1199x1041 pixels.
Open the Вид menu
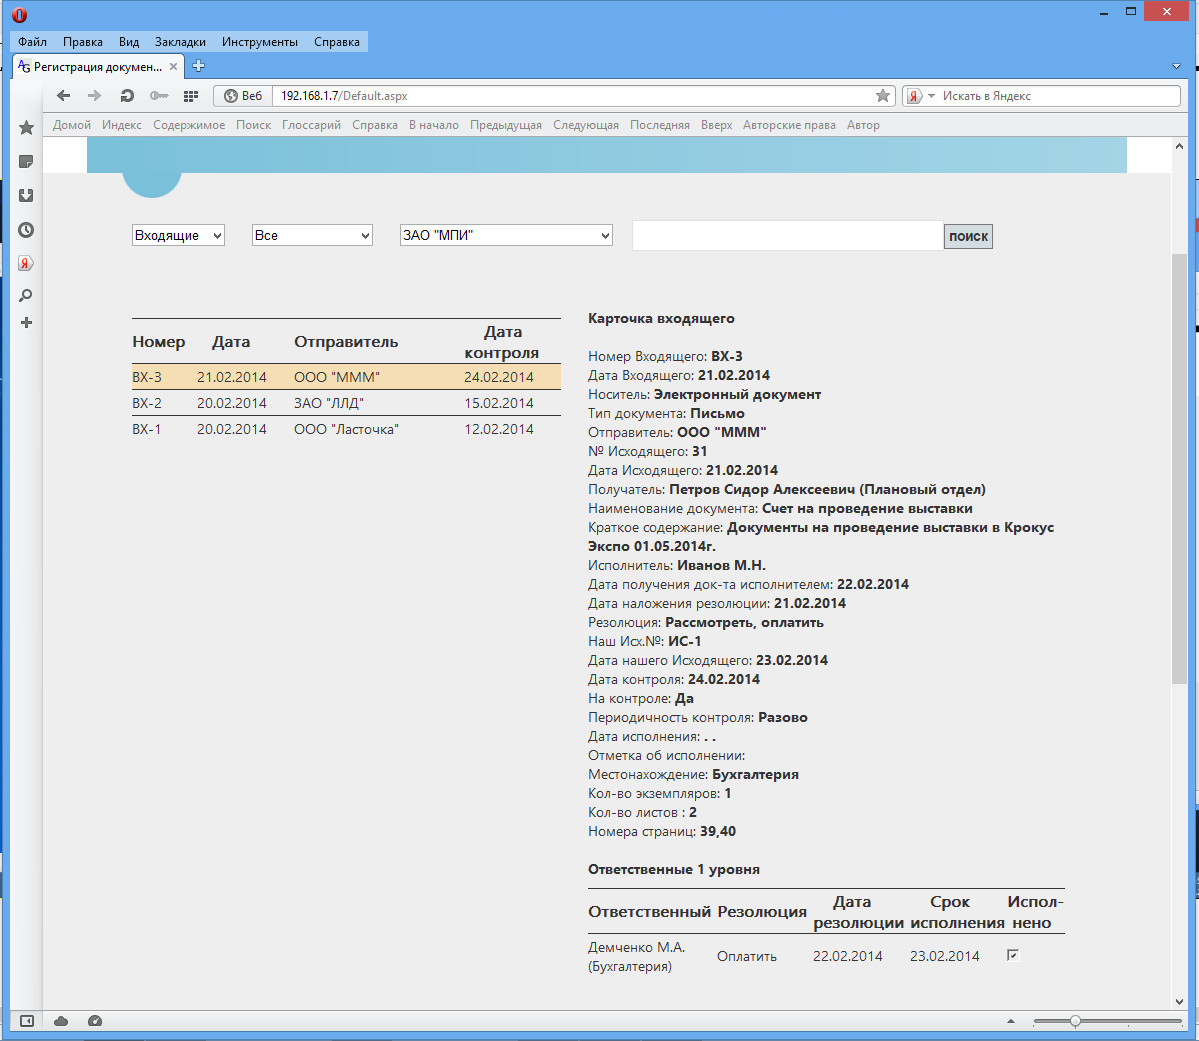point(129,41)
